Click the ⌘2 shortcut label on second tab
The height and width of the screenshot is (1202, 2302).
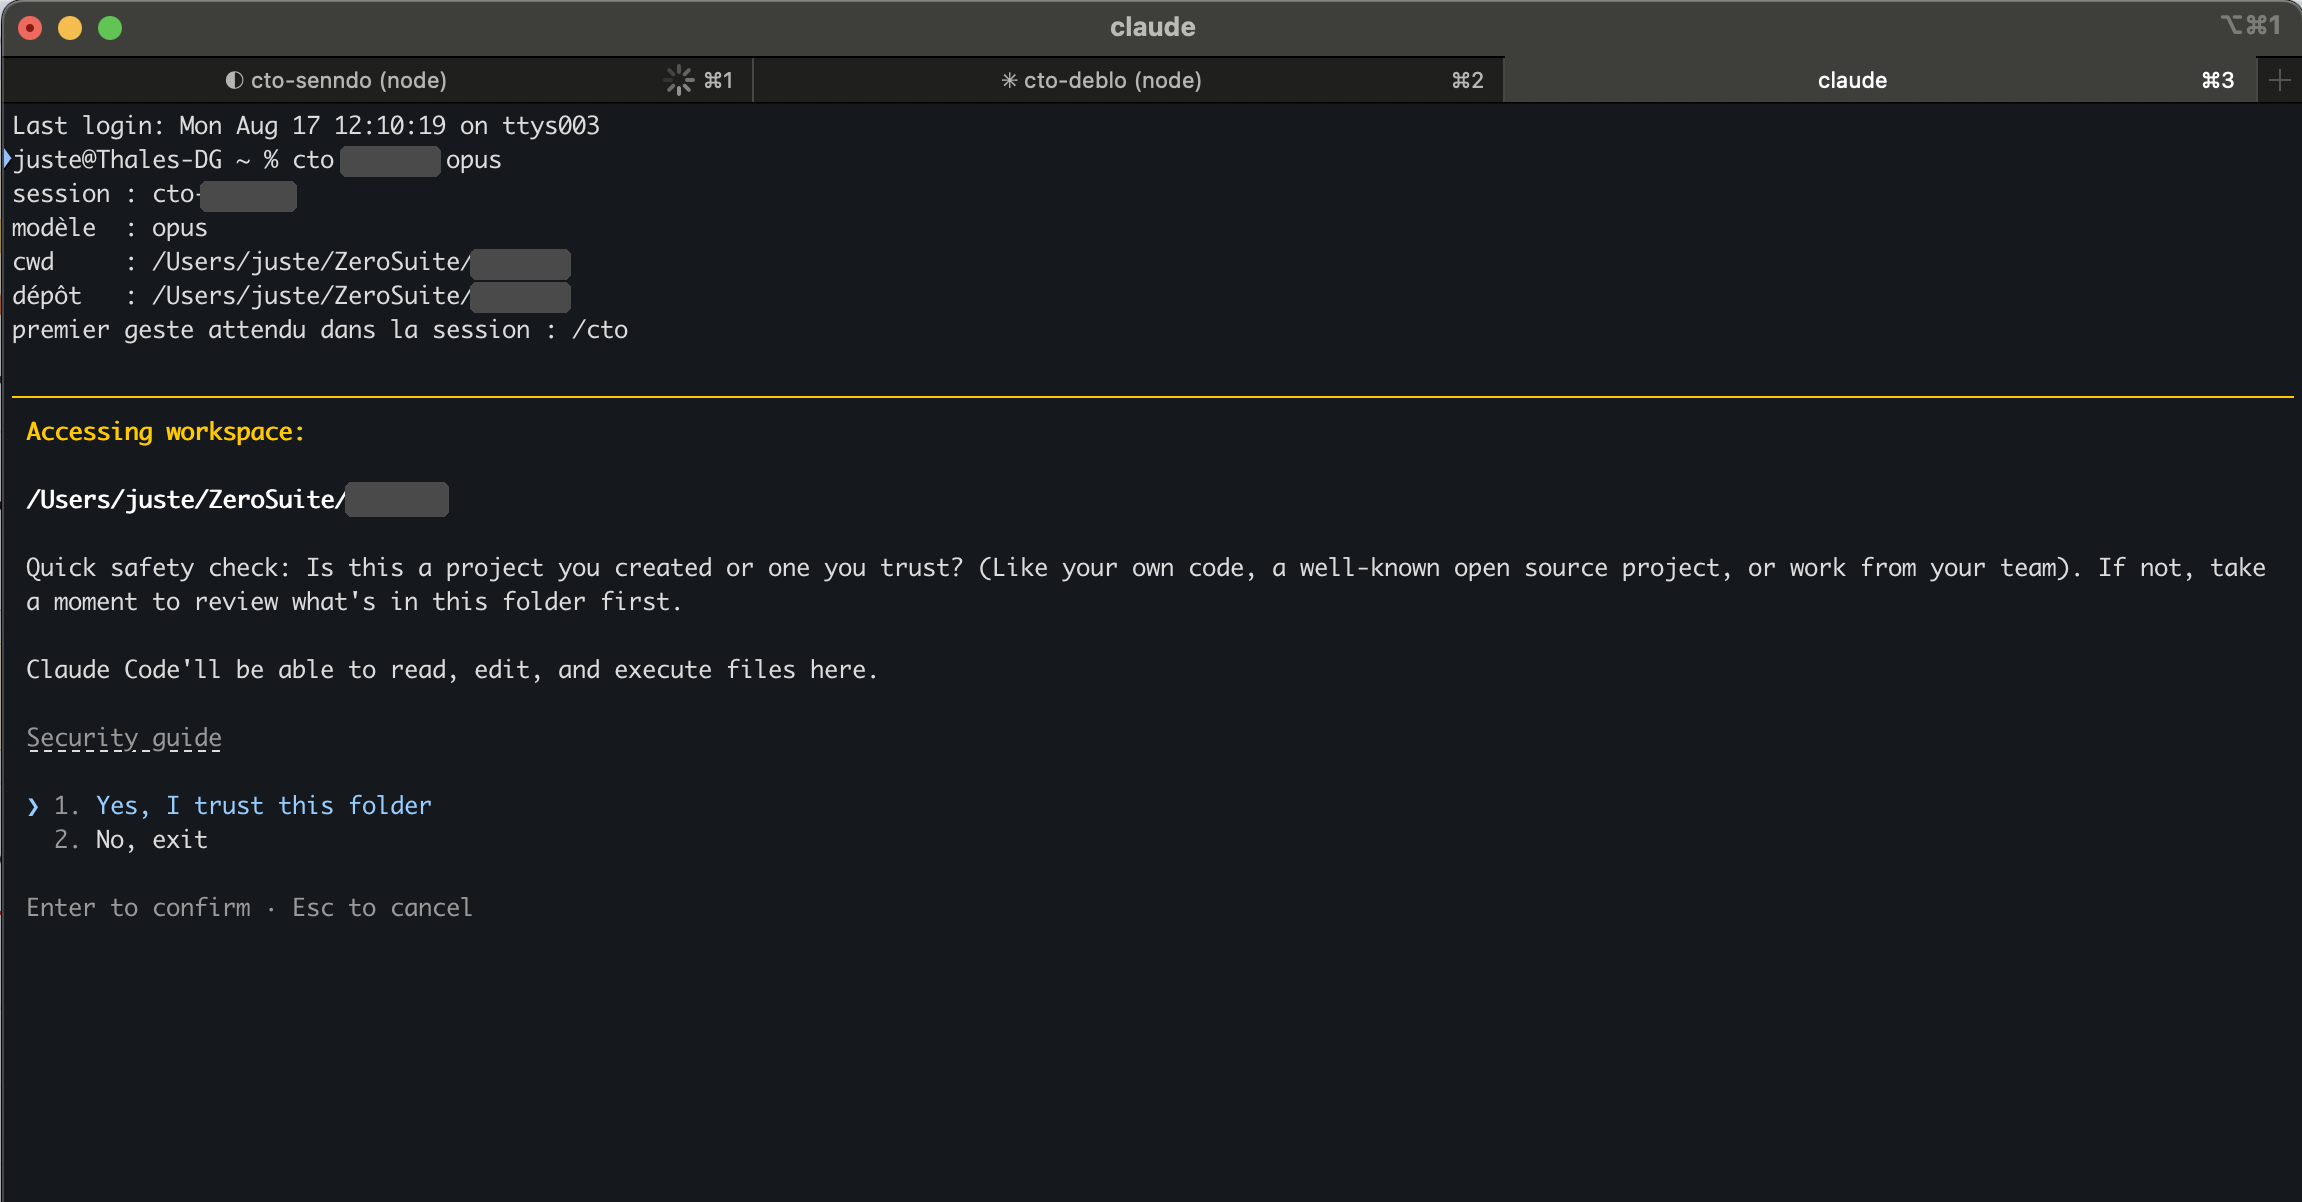coord(1467,80)
